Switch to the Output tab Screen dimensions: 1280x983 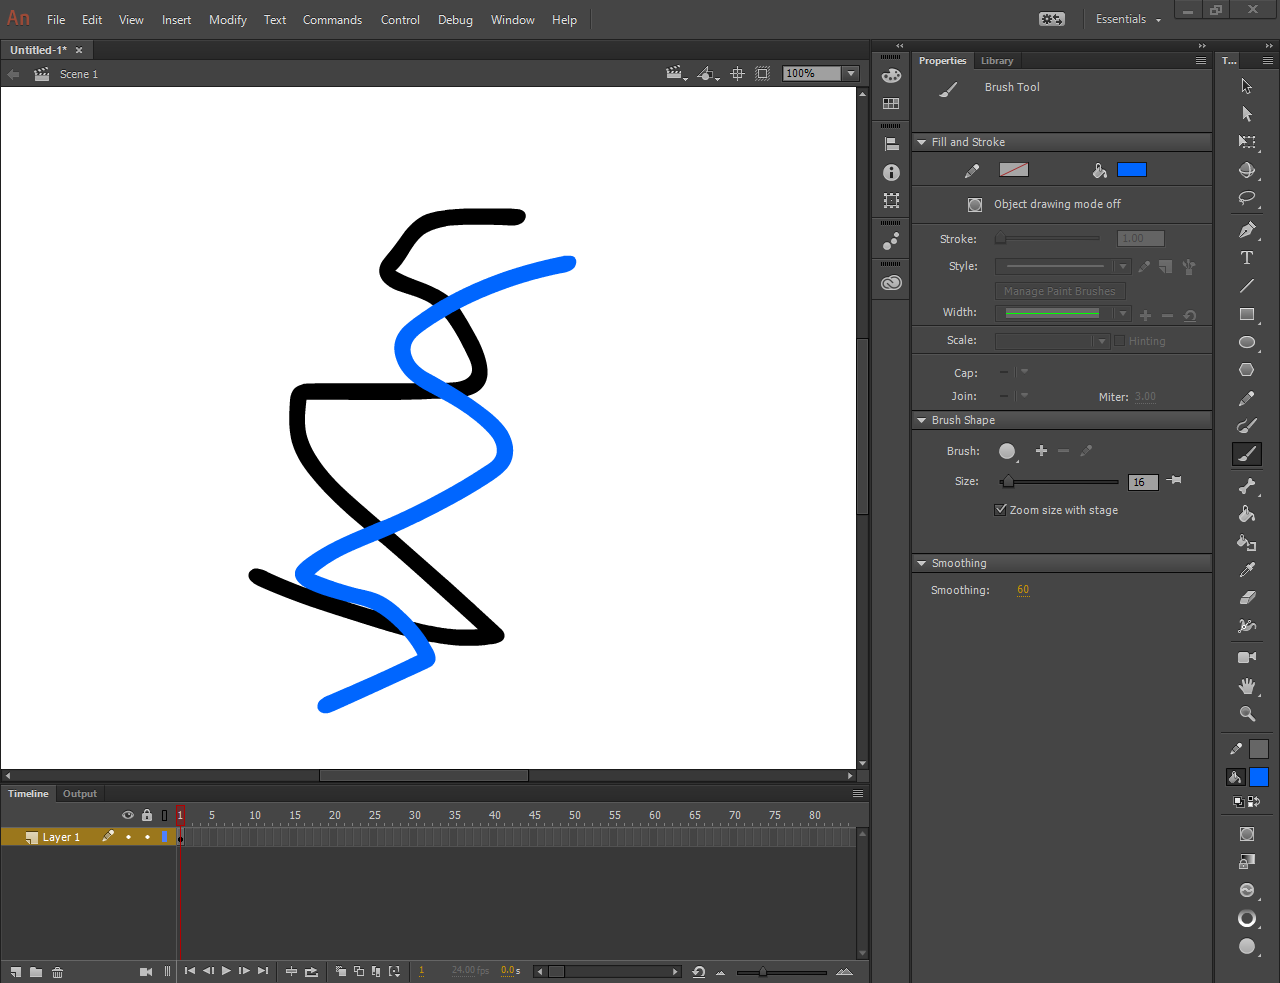80,793
